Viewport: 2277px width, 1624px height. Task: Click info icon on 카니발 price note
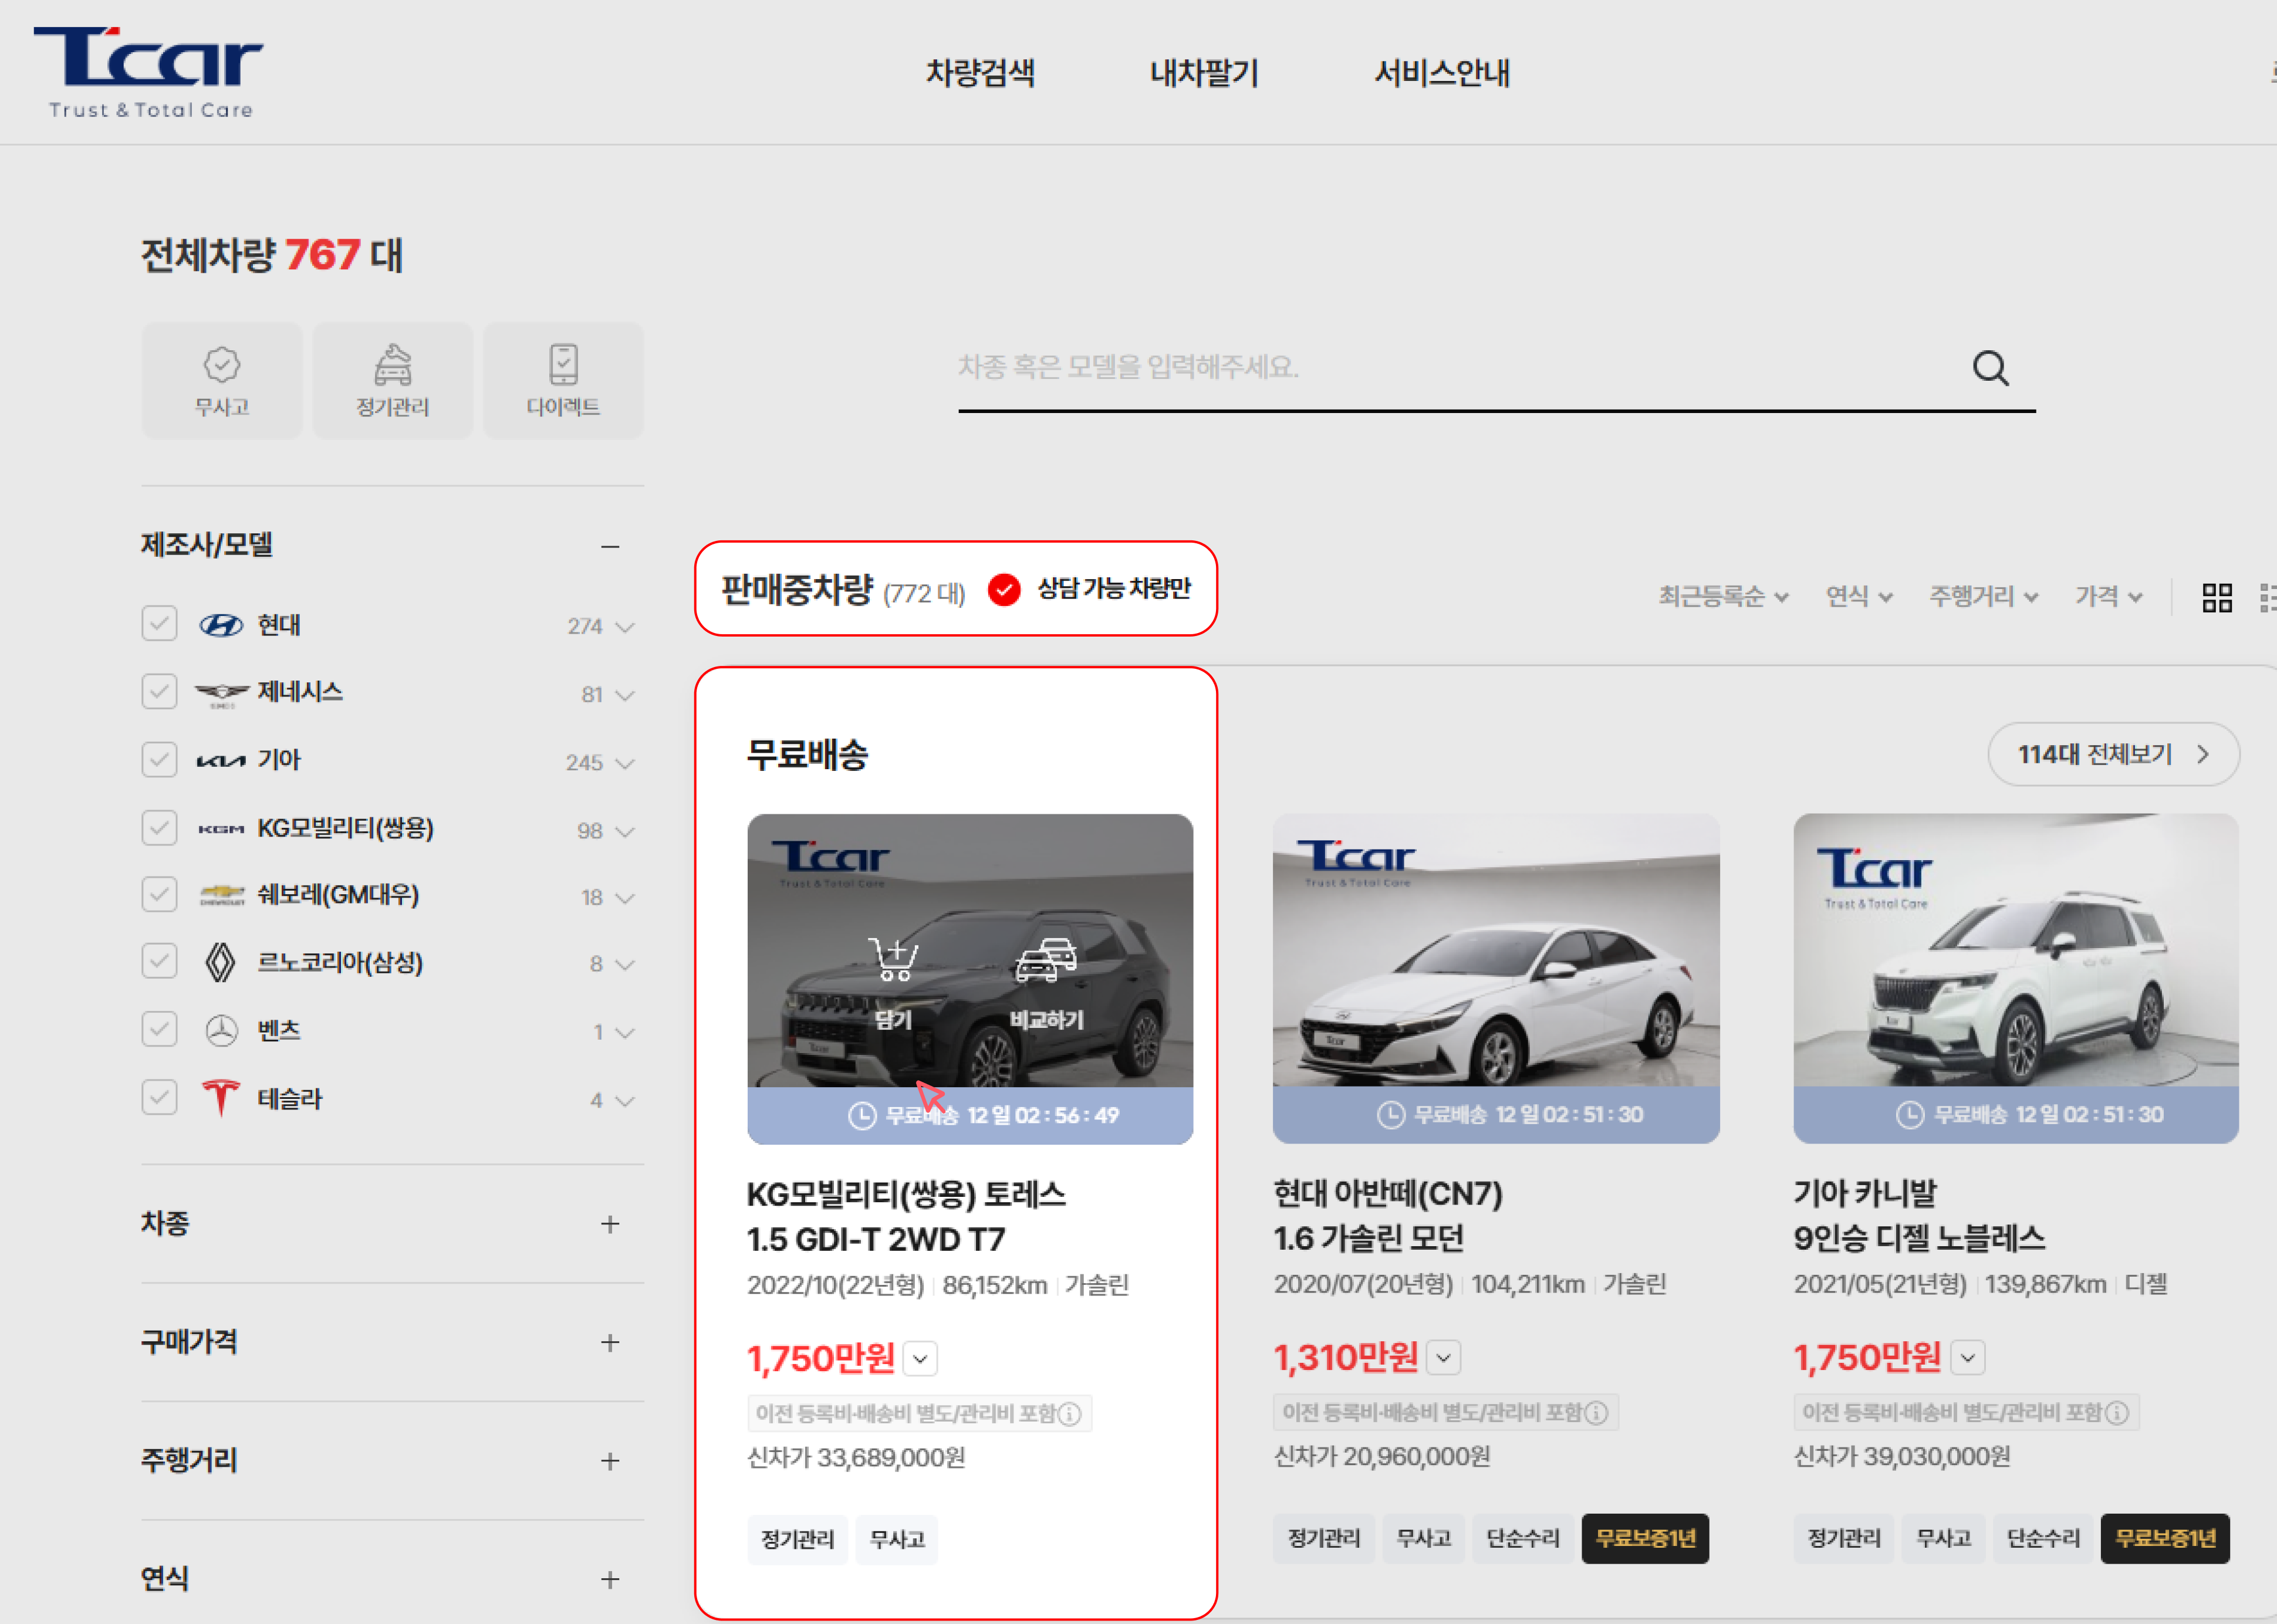coord(2117,1413)
